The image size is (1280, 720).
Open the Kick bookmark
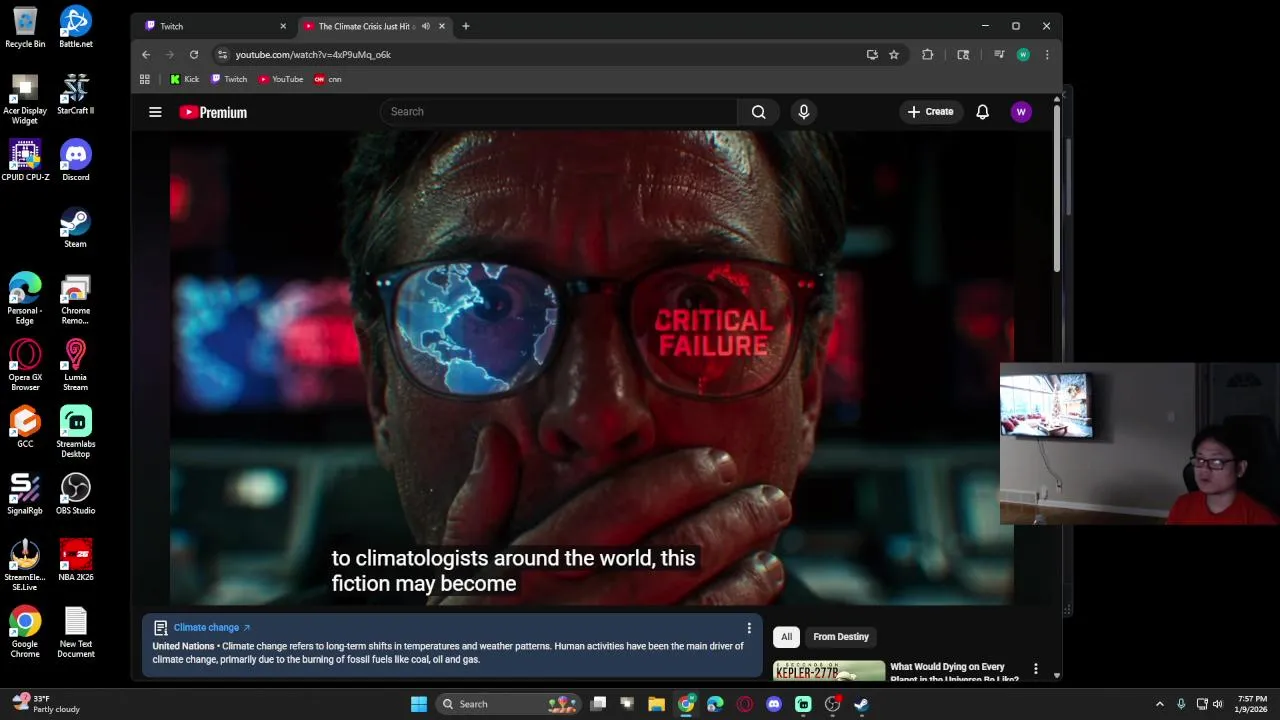pyautogui.click(x=185, y=79)
